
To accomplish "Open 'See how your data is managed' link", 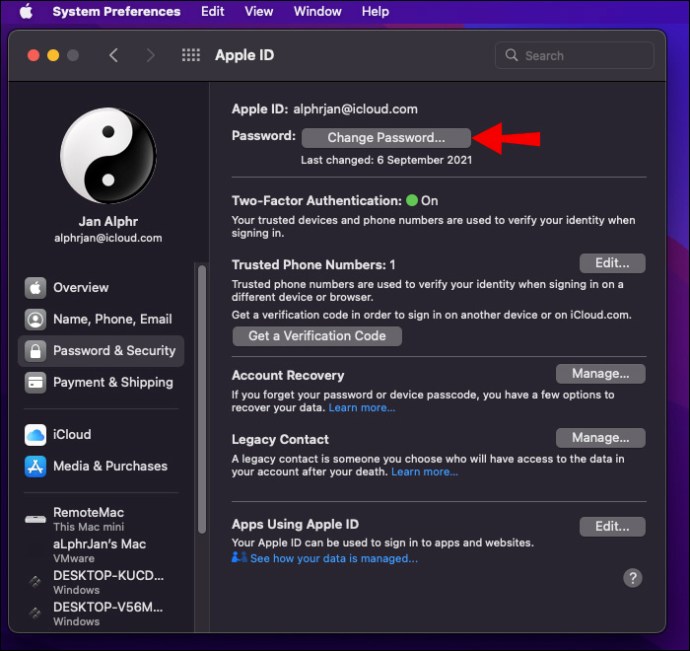I will click(333, 559).
